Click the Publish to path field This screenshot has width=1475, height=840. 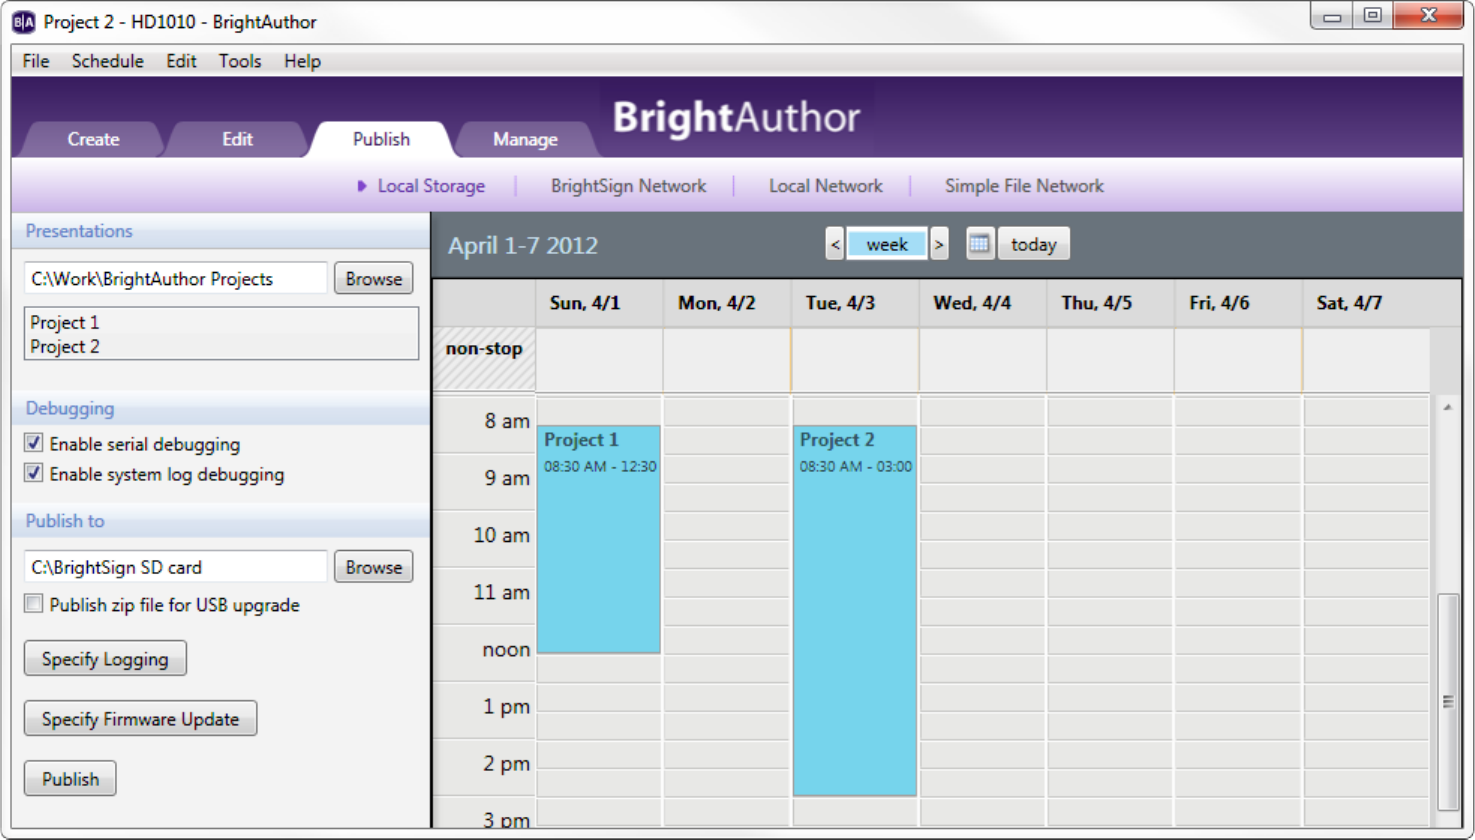click(x=176, y=567)
